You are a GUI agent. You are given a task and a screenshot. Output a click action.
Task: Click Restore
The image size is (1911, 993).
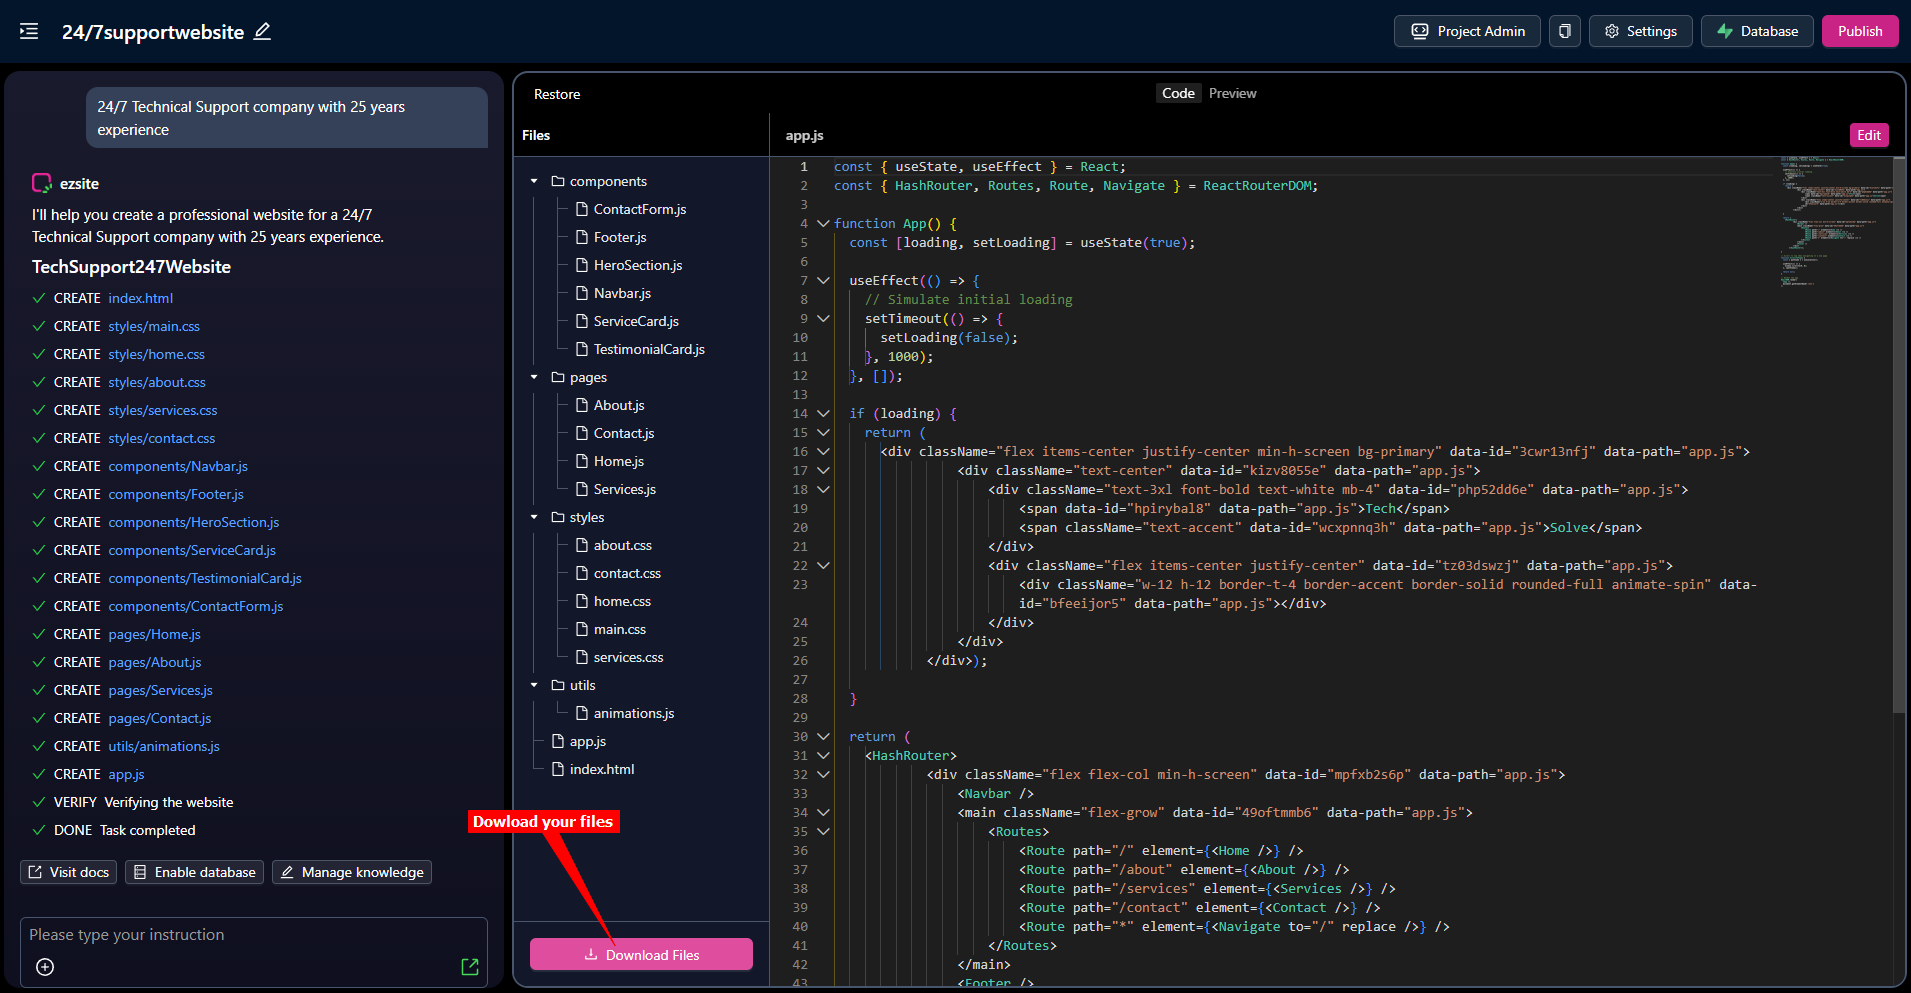[557, 94]
